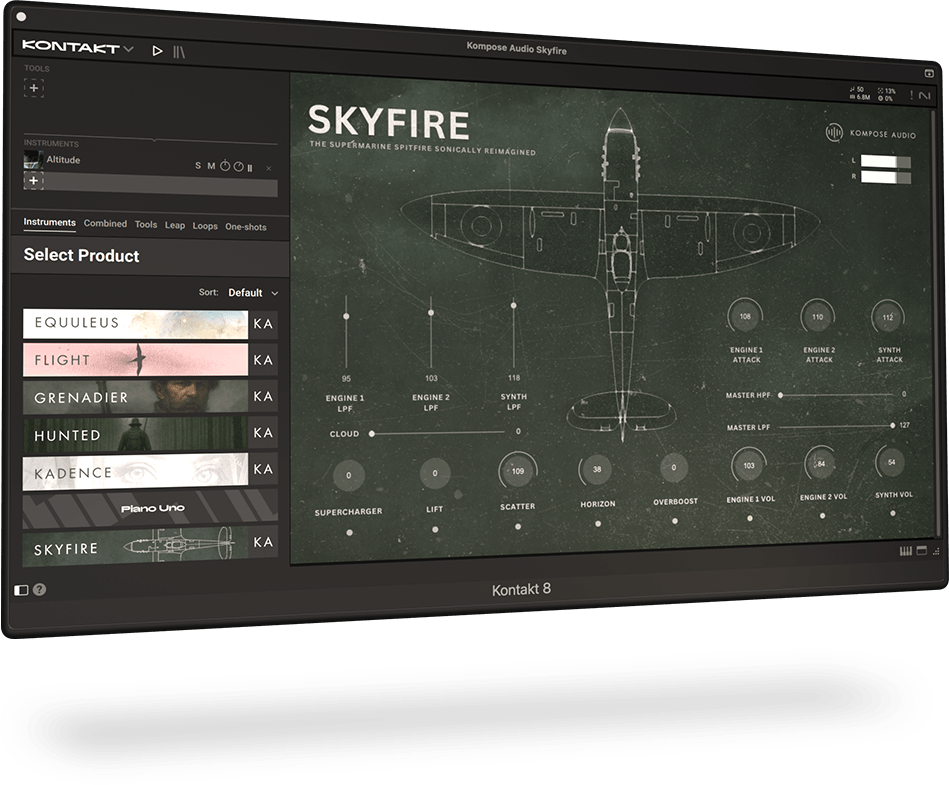This screenshot has height=785, width=949.
Task: Add a new tool slot with plus icon
Action: (34, 88)
